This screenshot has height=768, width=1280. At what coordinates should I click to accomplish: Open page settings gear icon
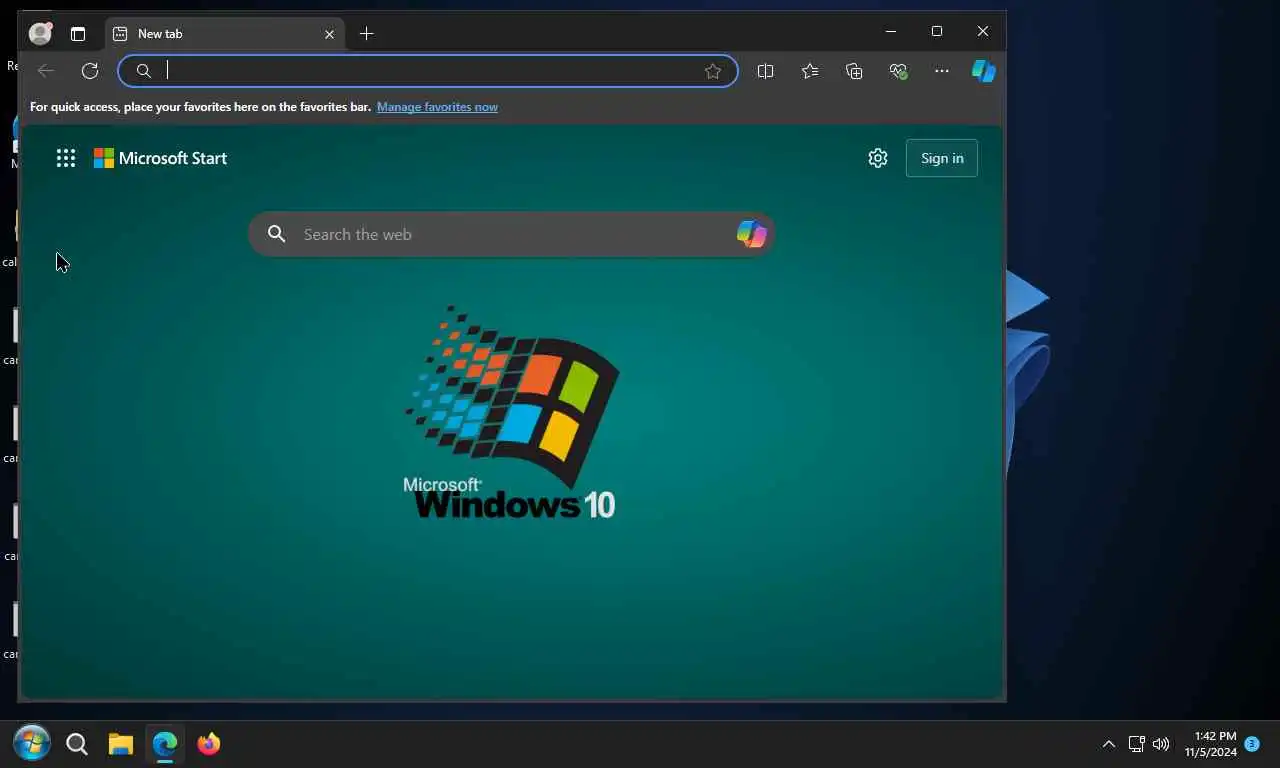(x=878, y=158)
